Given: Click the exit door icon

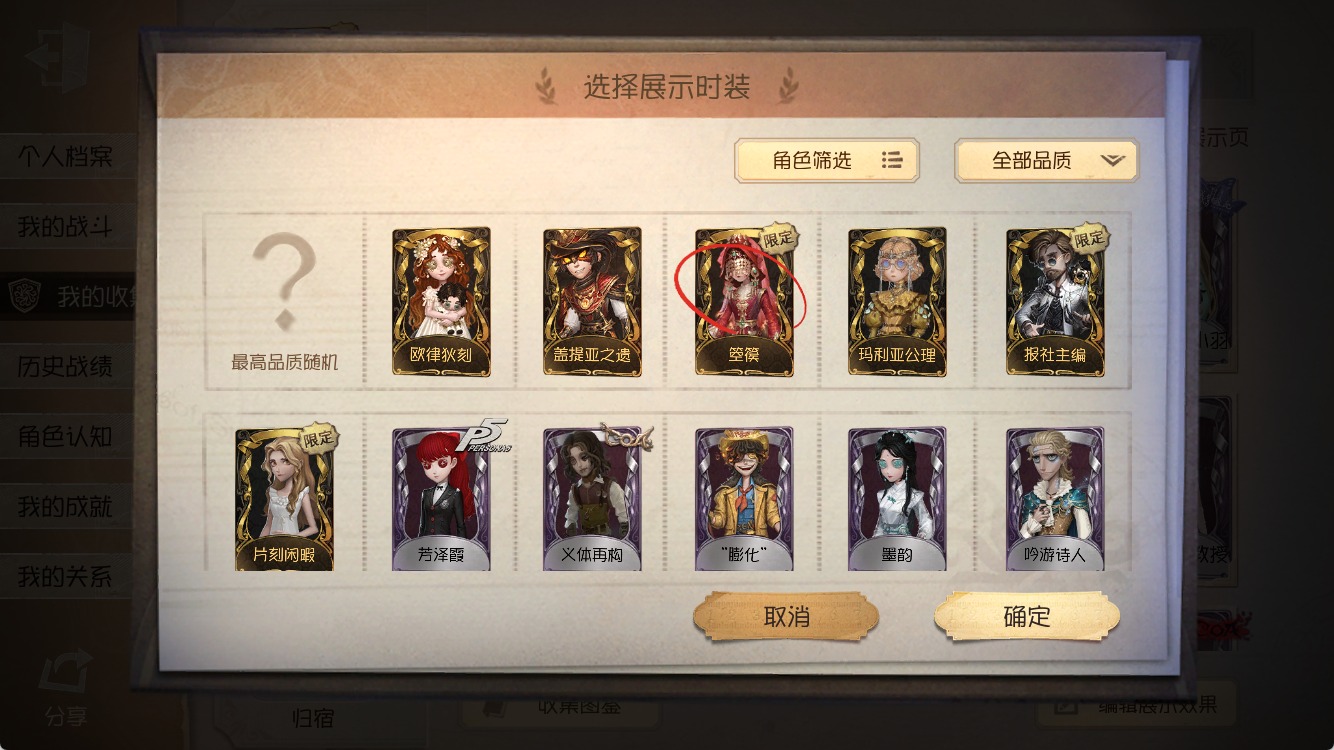Looking at the screenshot, I should point(57,56).
